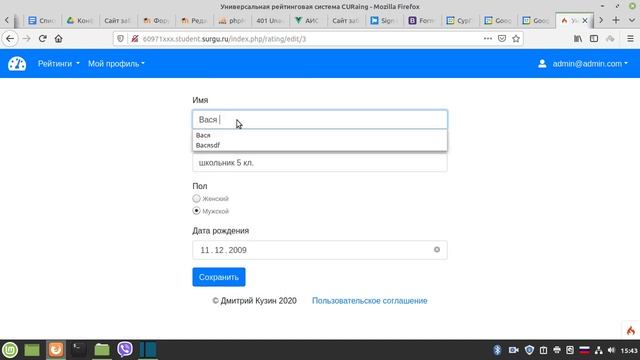
Task: Open the Firefox hamburger menu
Action: coord(630,39)
